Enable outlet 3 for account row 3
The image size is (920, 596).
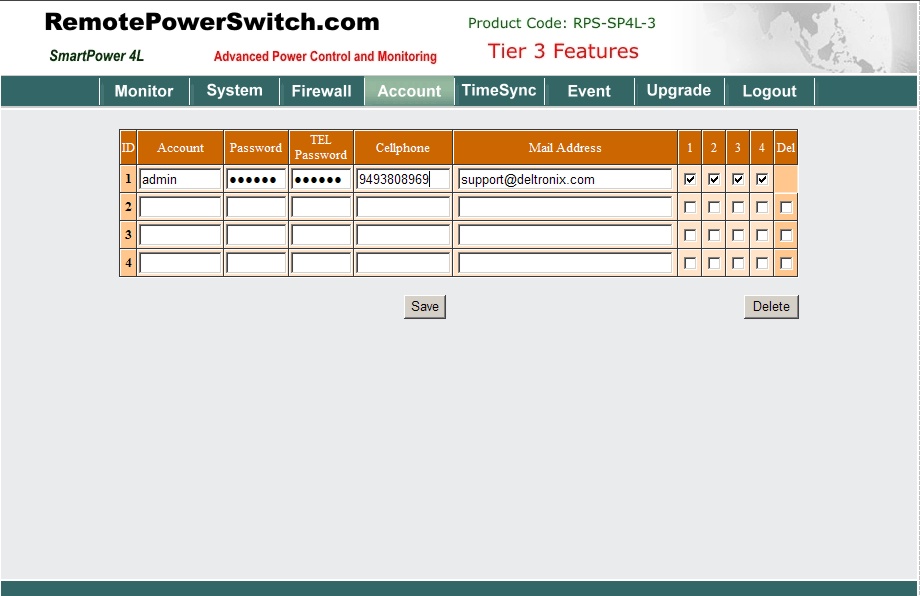[738, 235]
